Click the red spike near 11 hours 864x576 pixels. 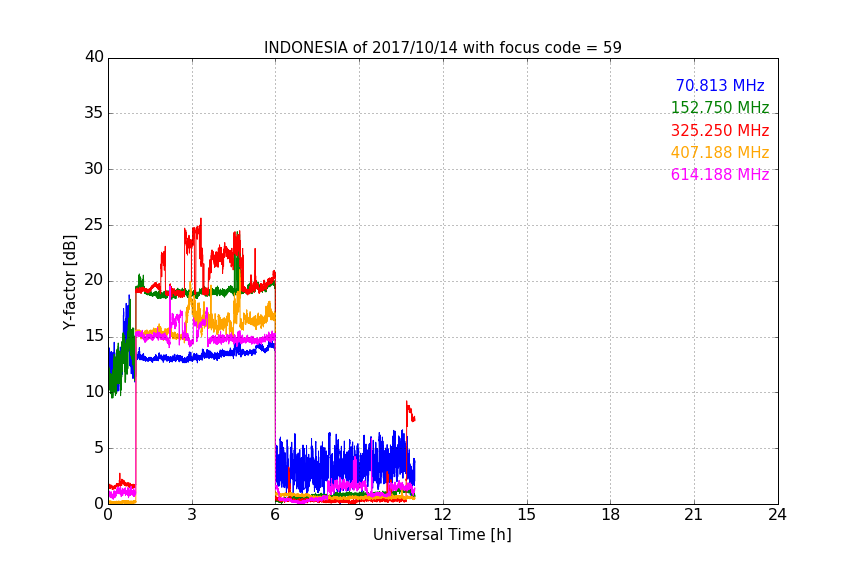tap(410, 413)
